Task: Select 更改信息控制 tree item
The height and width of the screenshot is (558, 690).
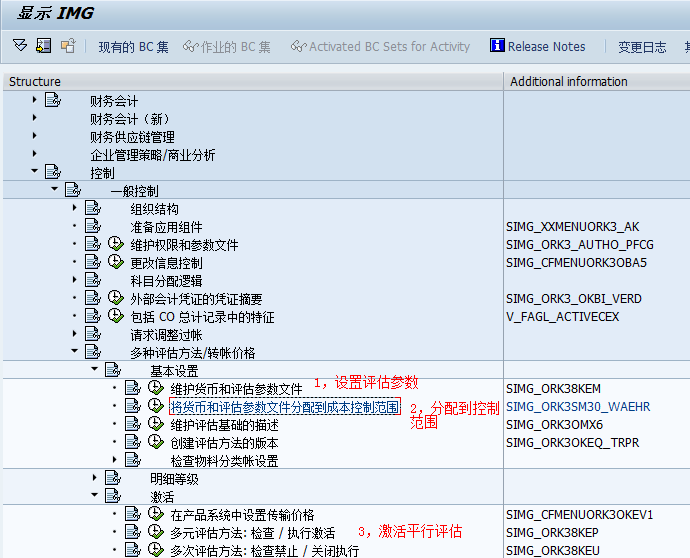Action: (x=166, y=263)
